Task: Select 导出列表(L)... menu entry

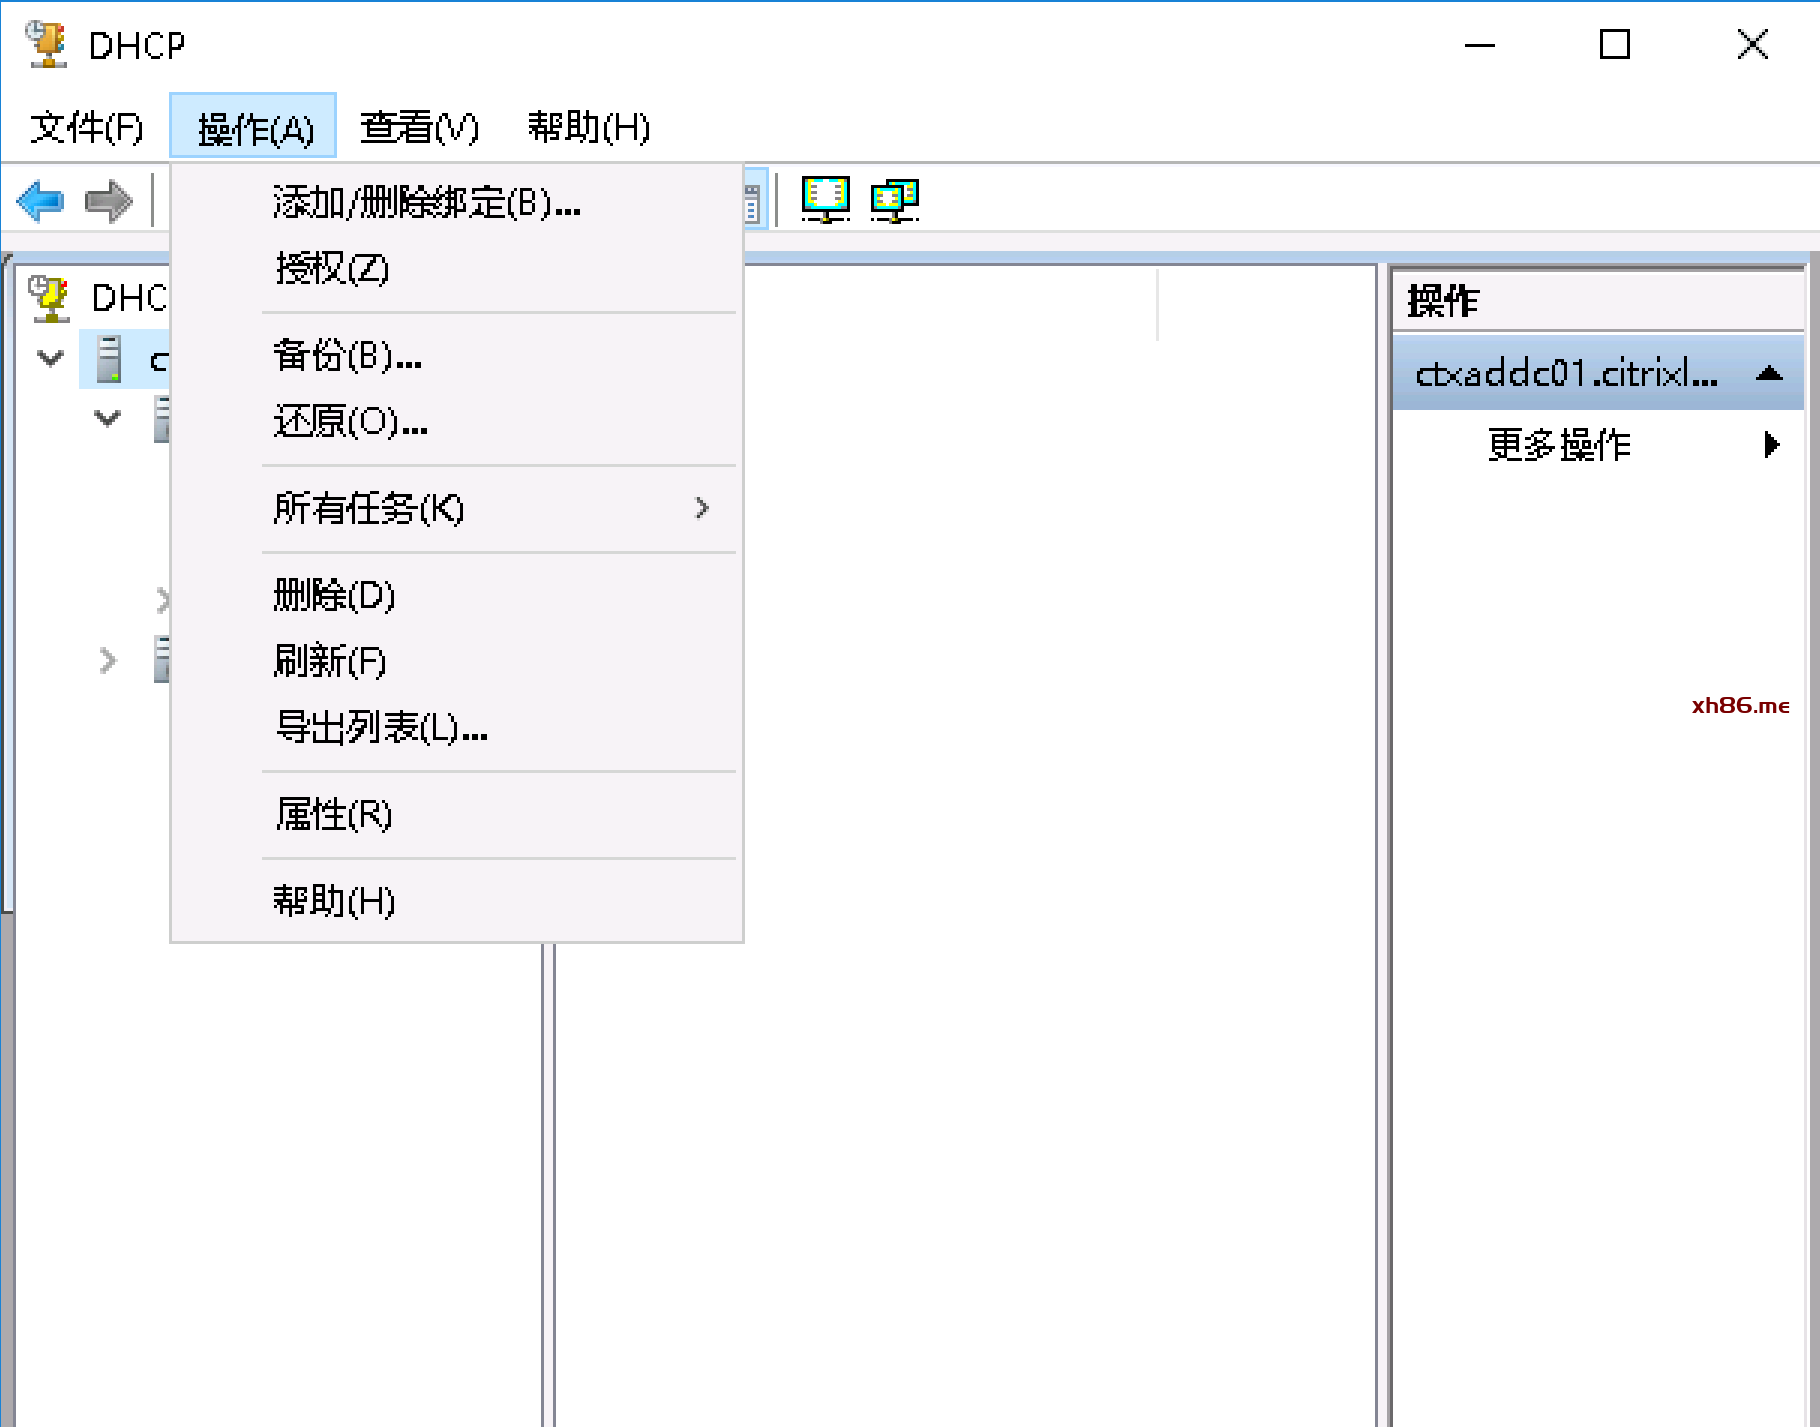Action: pyautogui.click(x=381, y=728)
